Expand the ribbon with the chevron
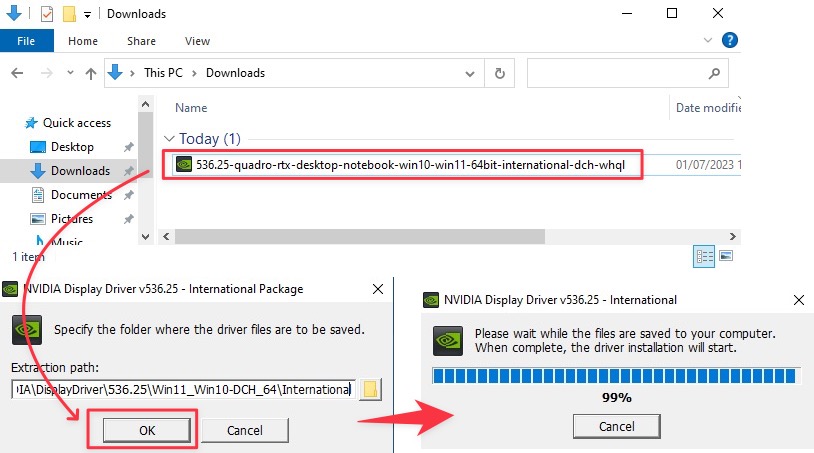 point(708,40)
